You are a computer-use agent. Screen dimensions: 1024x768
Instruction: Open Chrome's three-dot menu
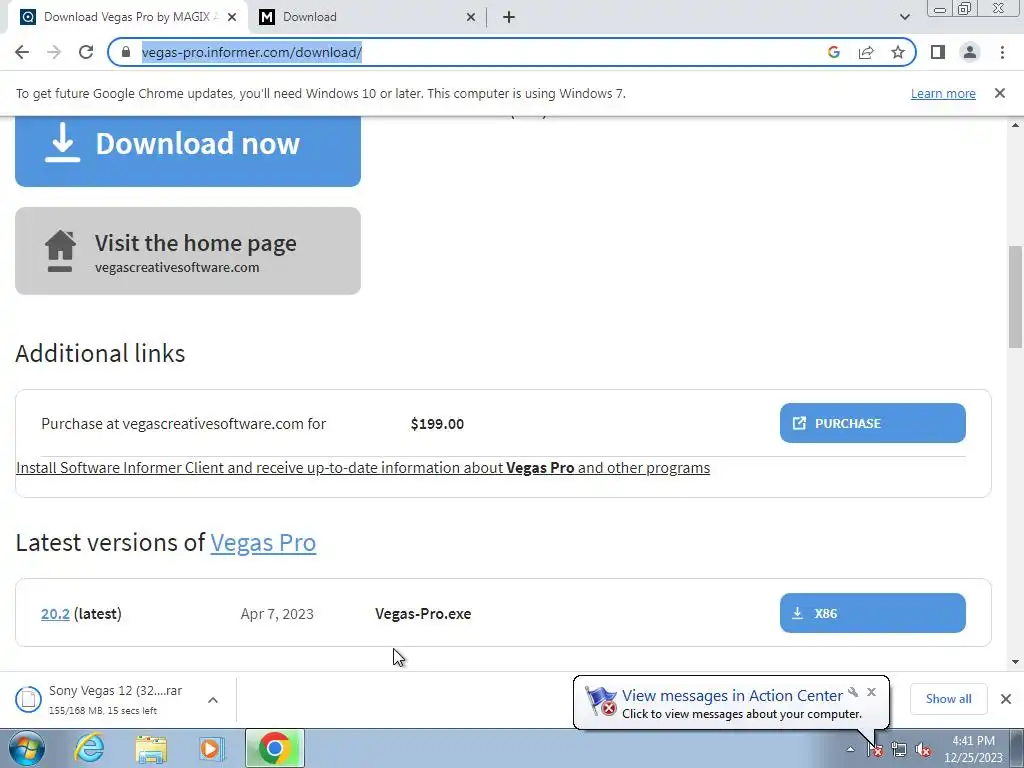point(1002,52)
